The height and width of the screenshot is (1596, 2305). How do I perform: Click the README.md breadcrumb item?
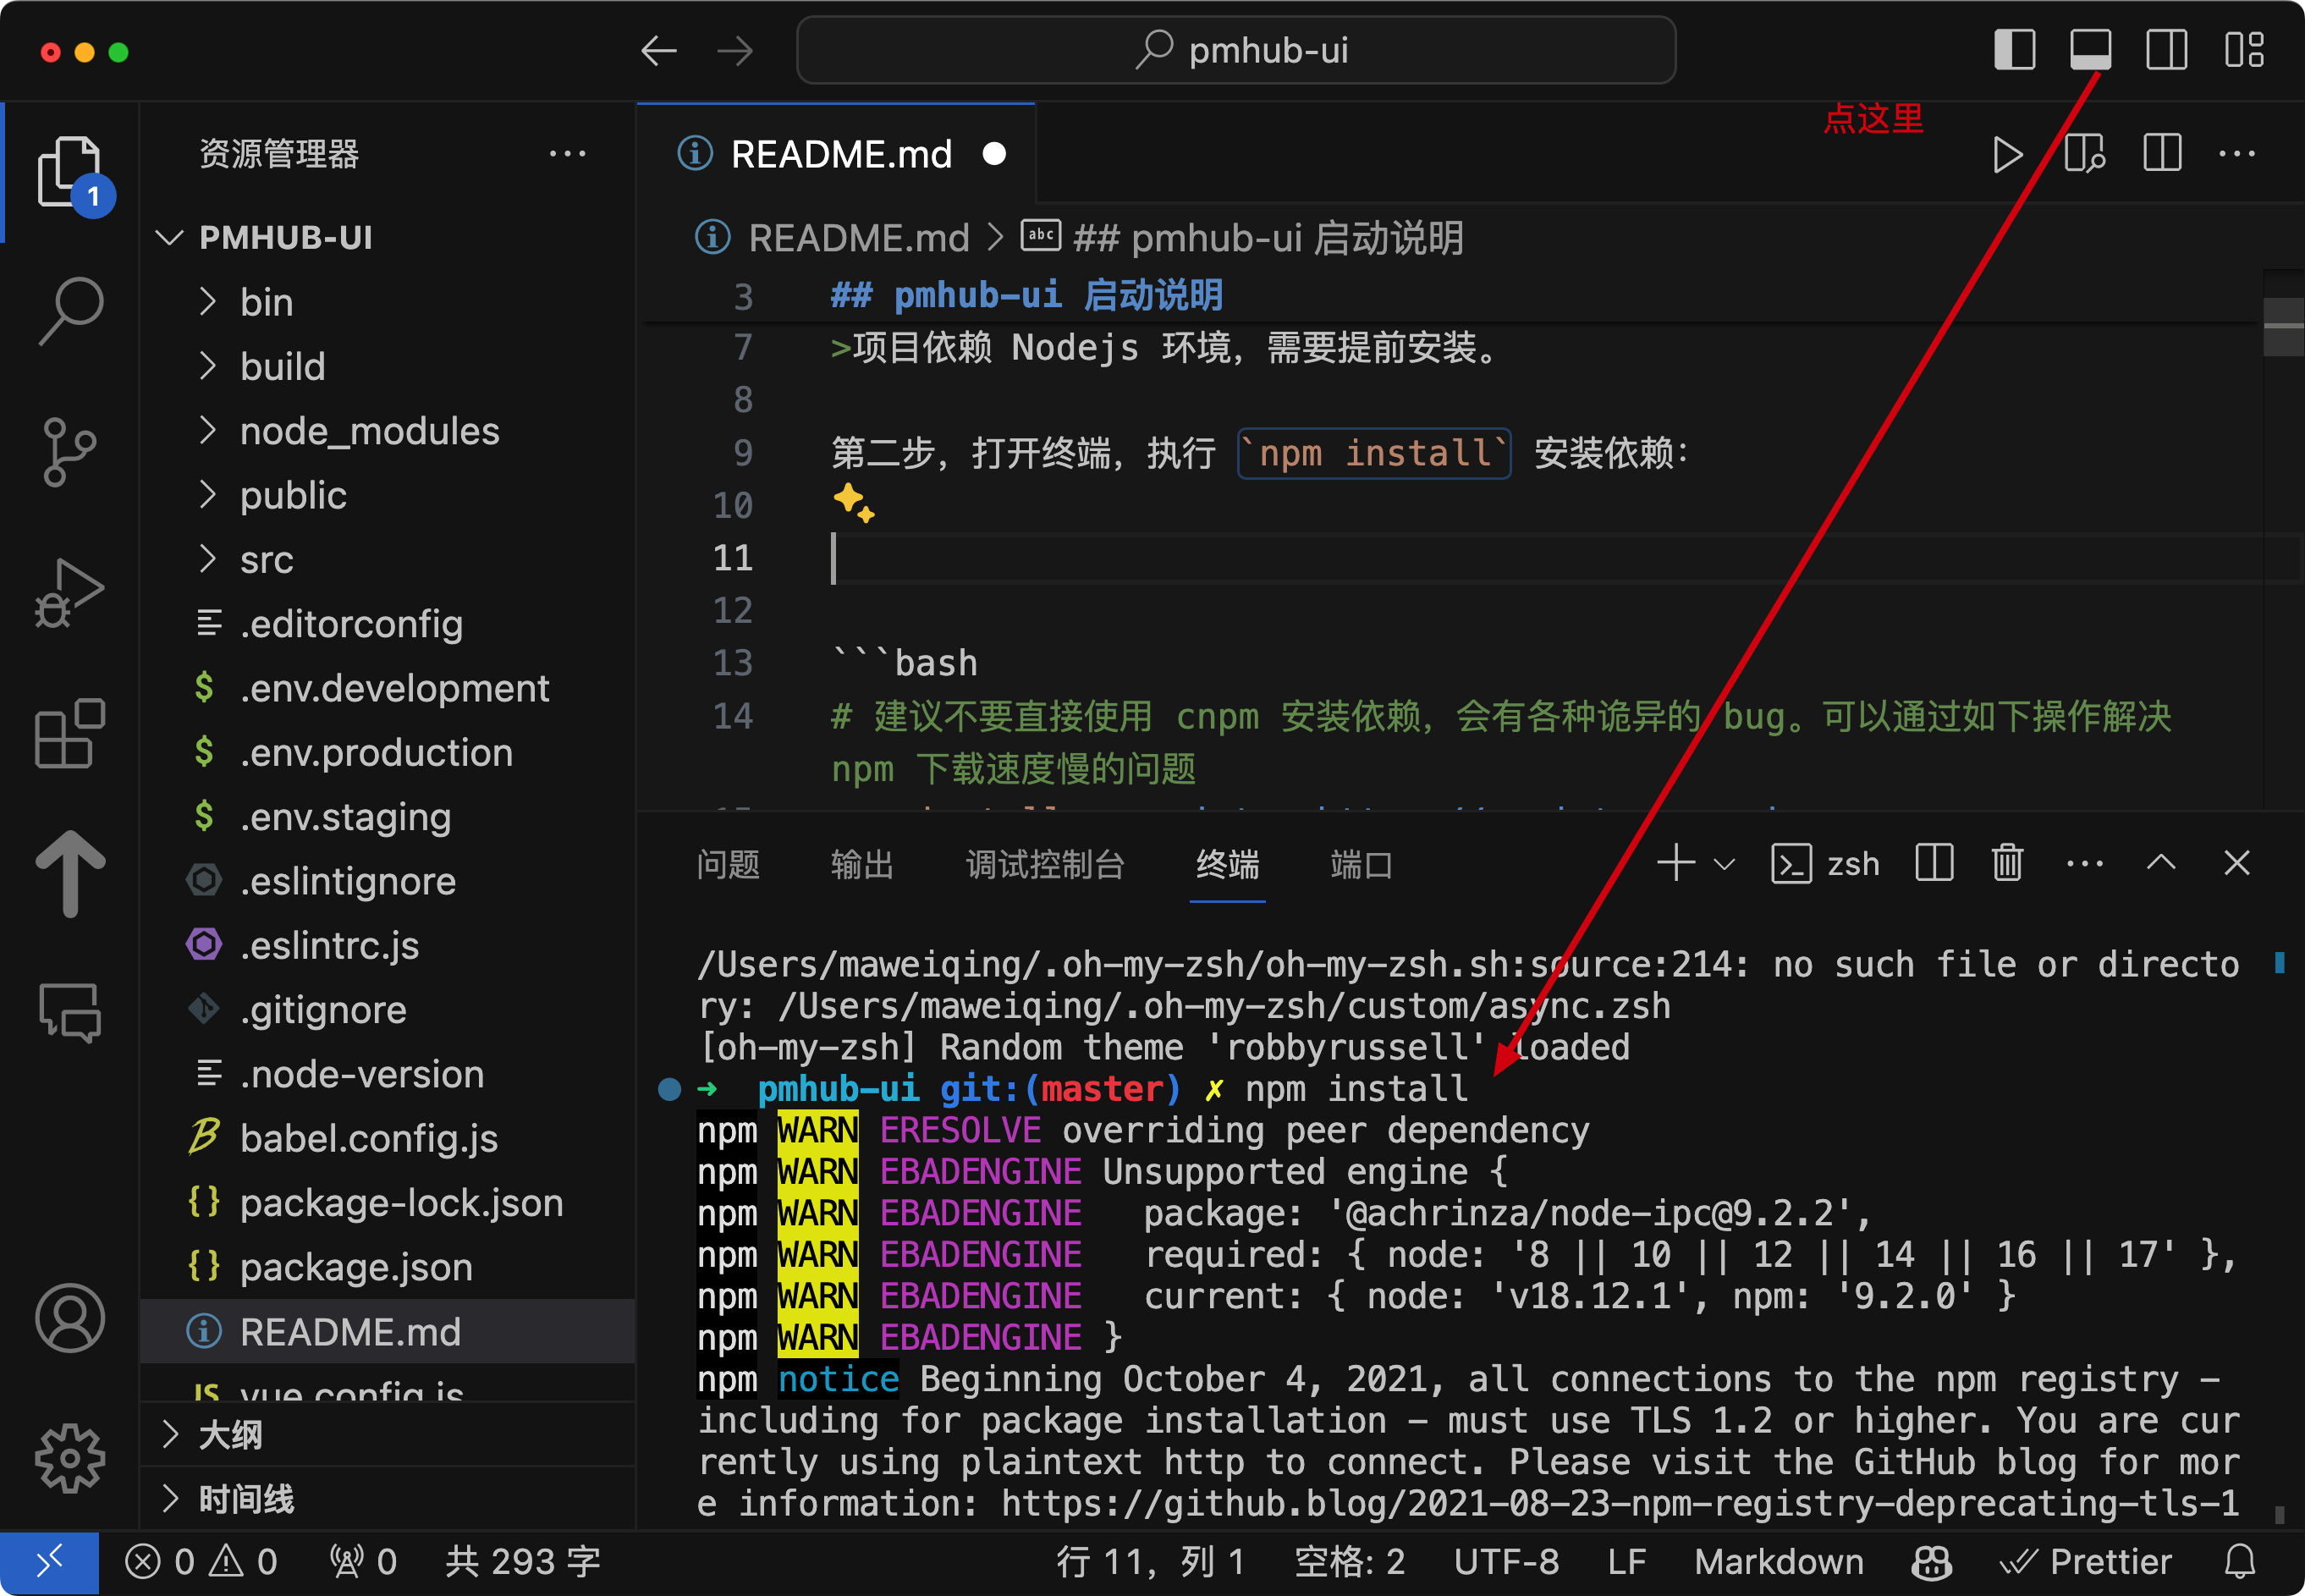click(x=858, y=238)
